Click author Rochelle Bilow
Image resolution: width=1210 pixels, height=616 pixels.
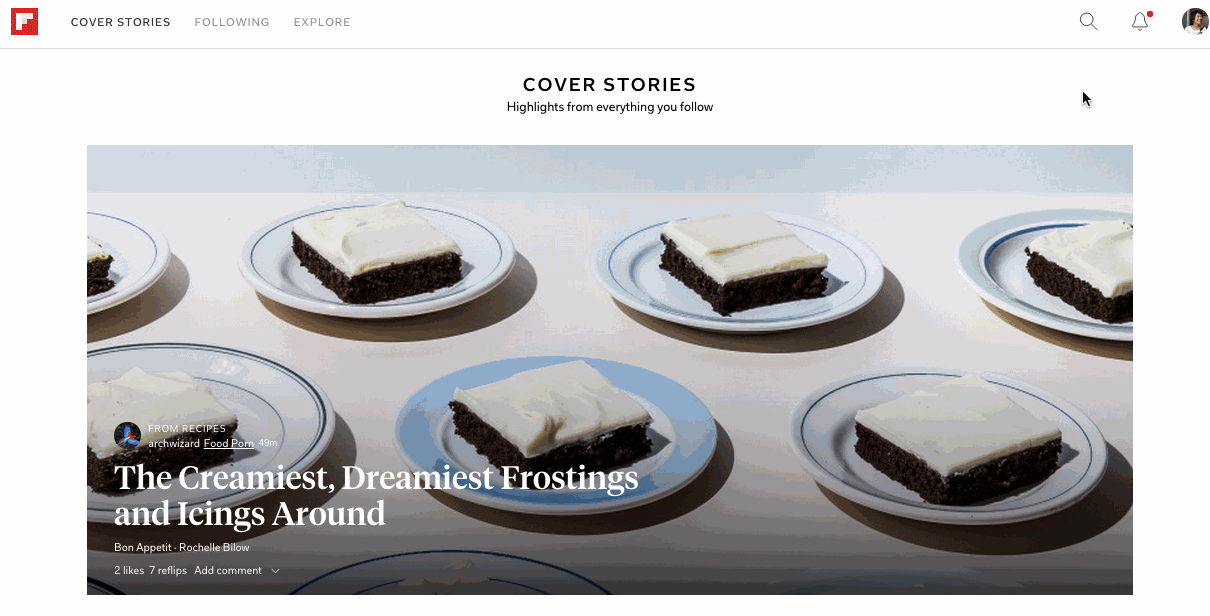pos(214,548)
